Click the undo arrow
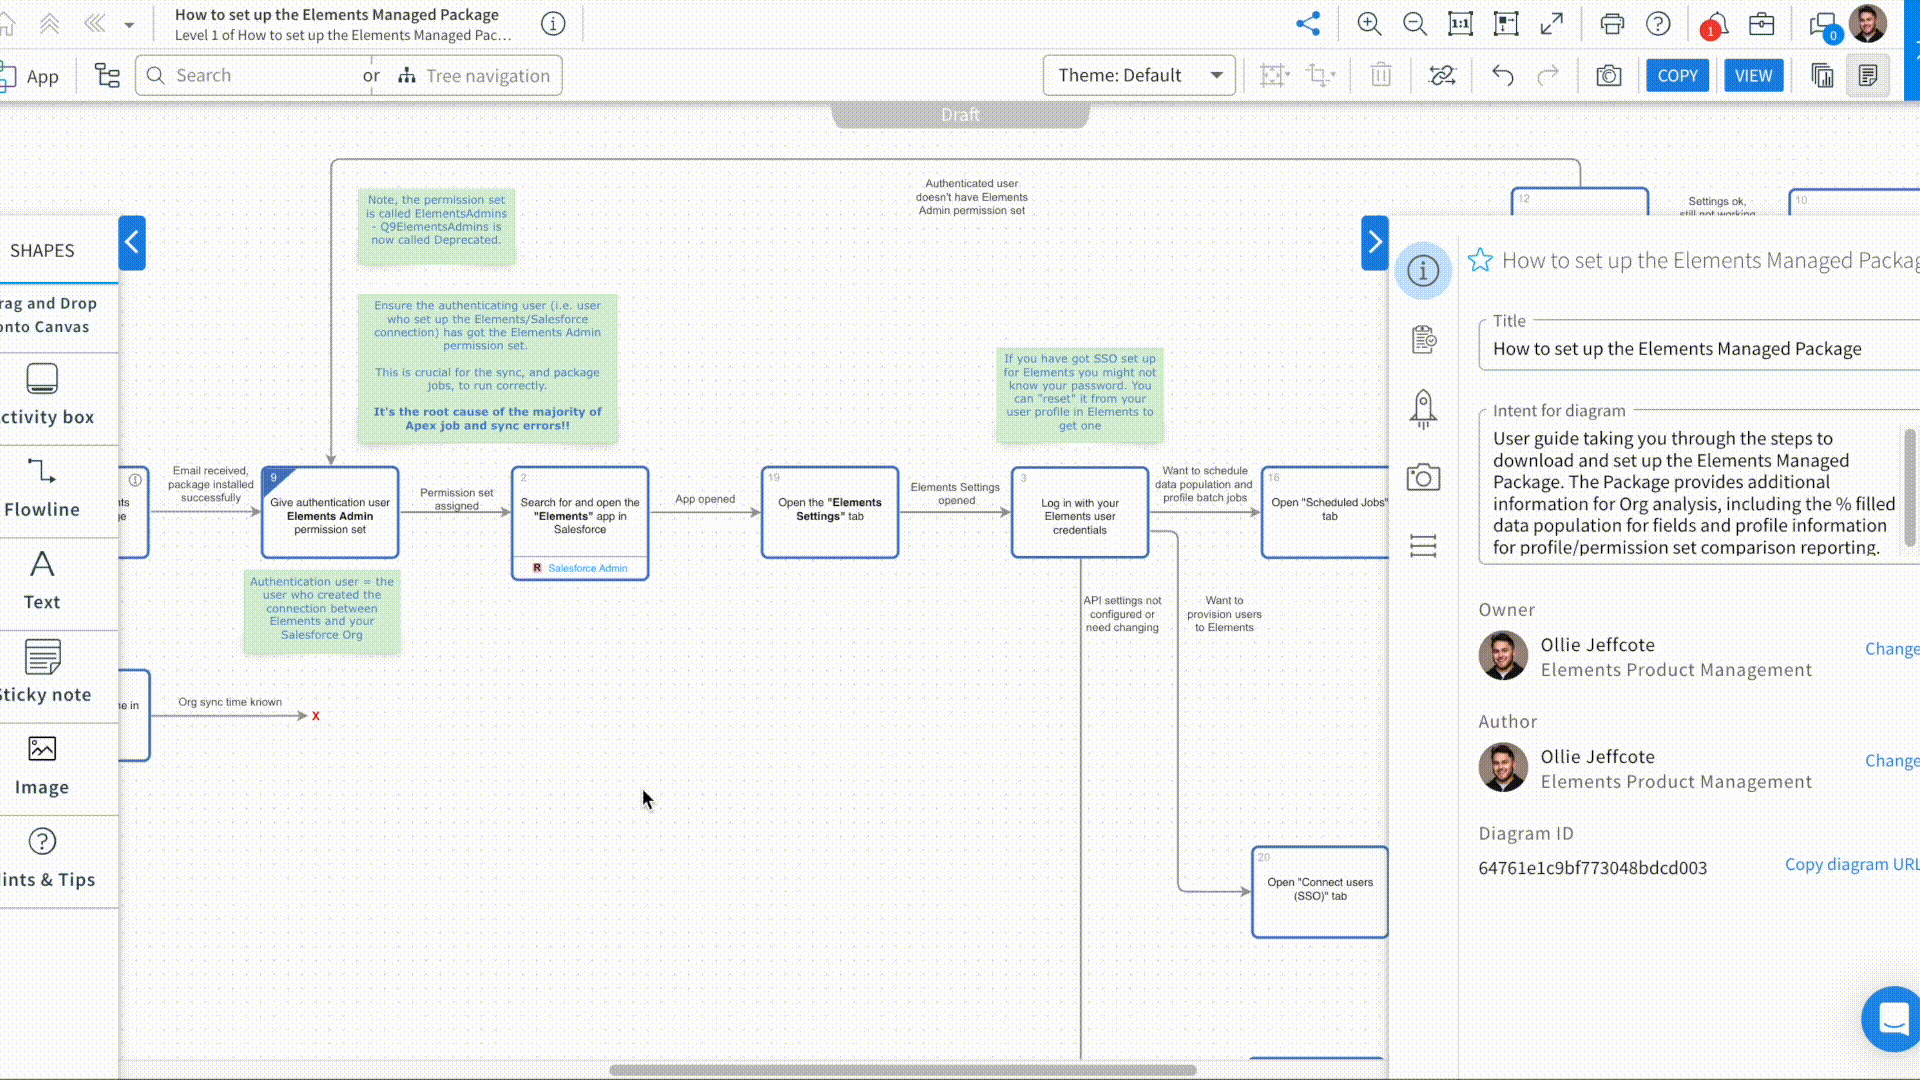The width and height of the screenshot is (1920, 1080). pyautogui.click(x=1502, y=76)
